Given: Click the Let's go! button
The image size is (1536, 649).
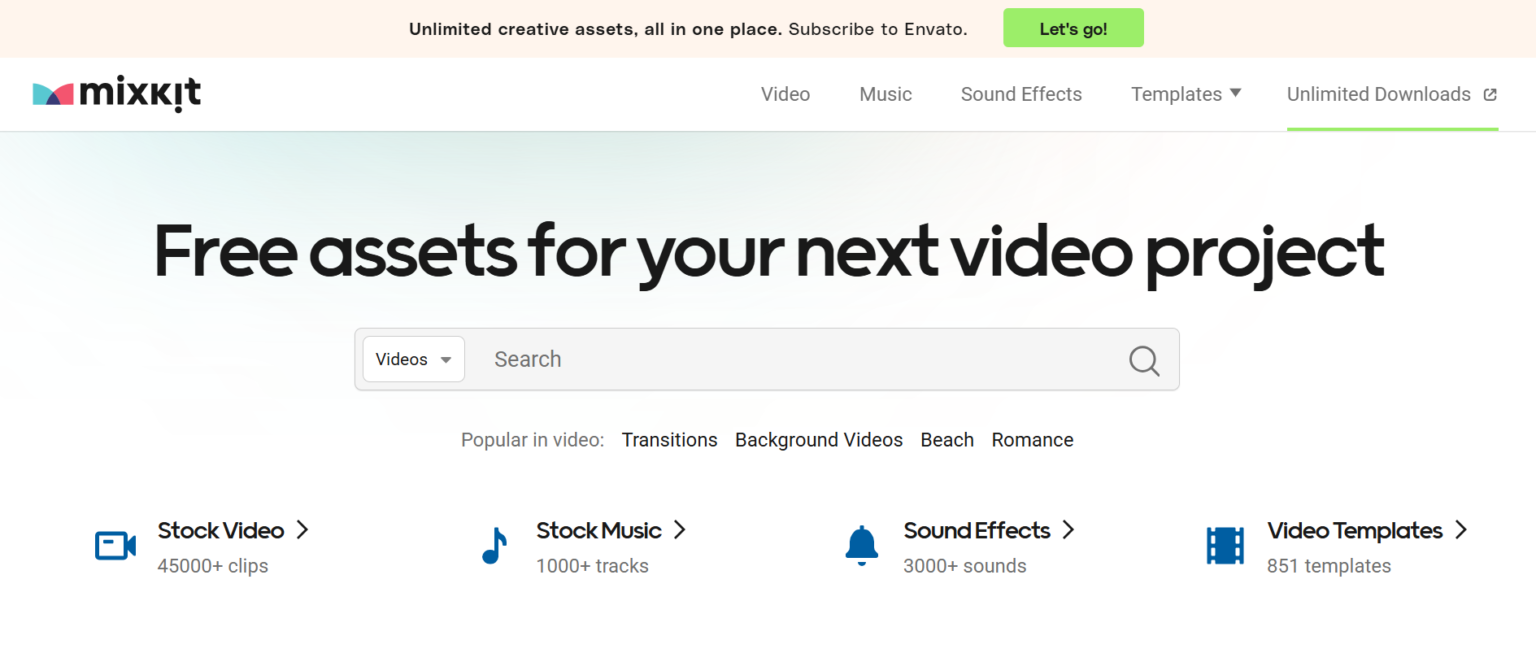Looking at the screenshot, I should (1073, 29).
